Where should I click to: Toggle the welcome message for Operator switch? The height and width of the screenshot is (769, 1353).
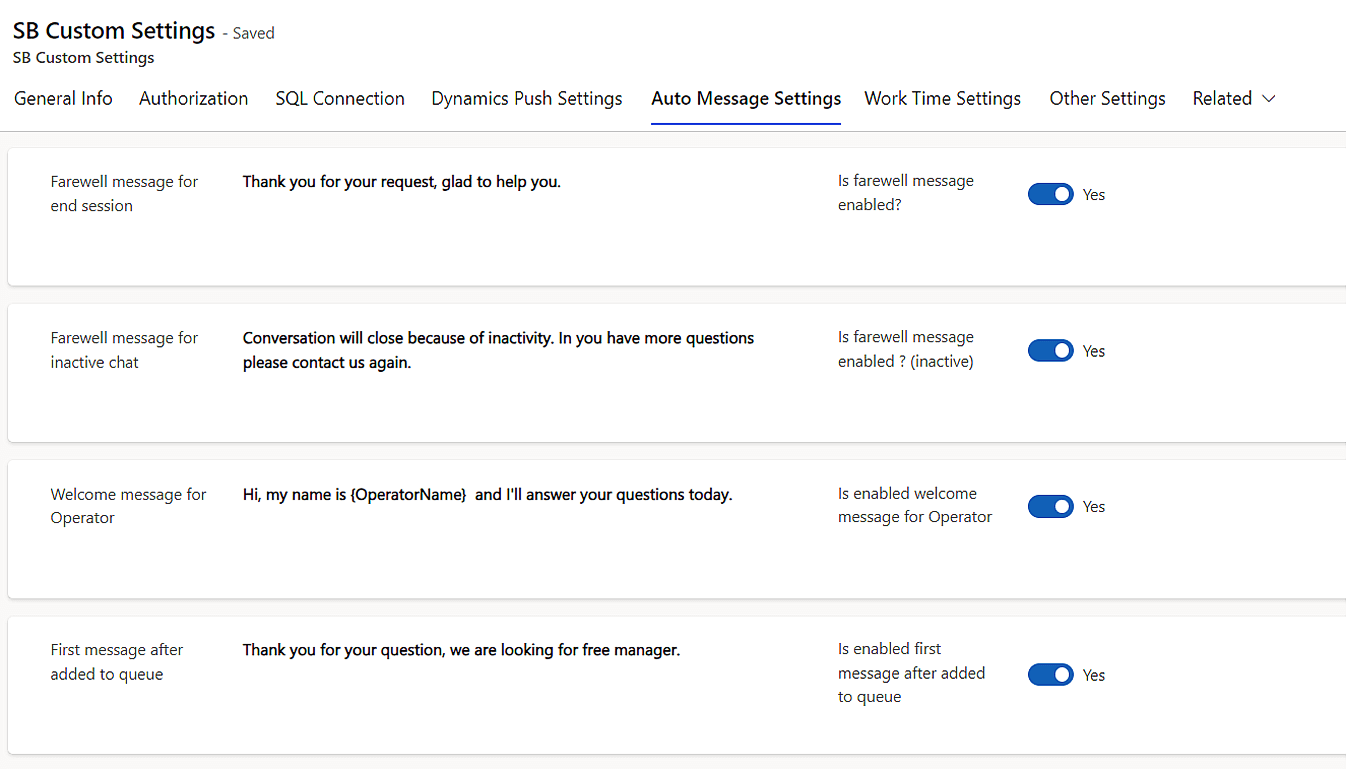[1050, 507]
